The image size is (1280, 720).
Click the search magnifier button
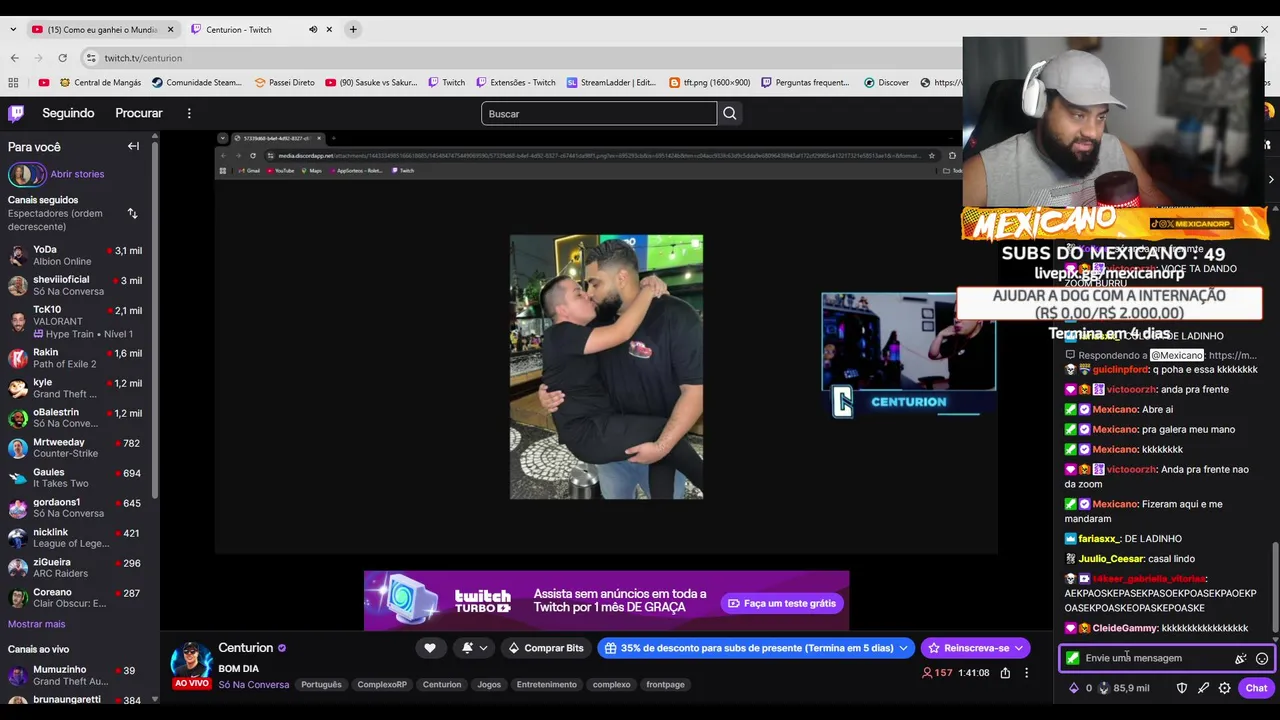tap(730, 113)
